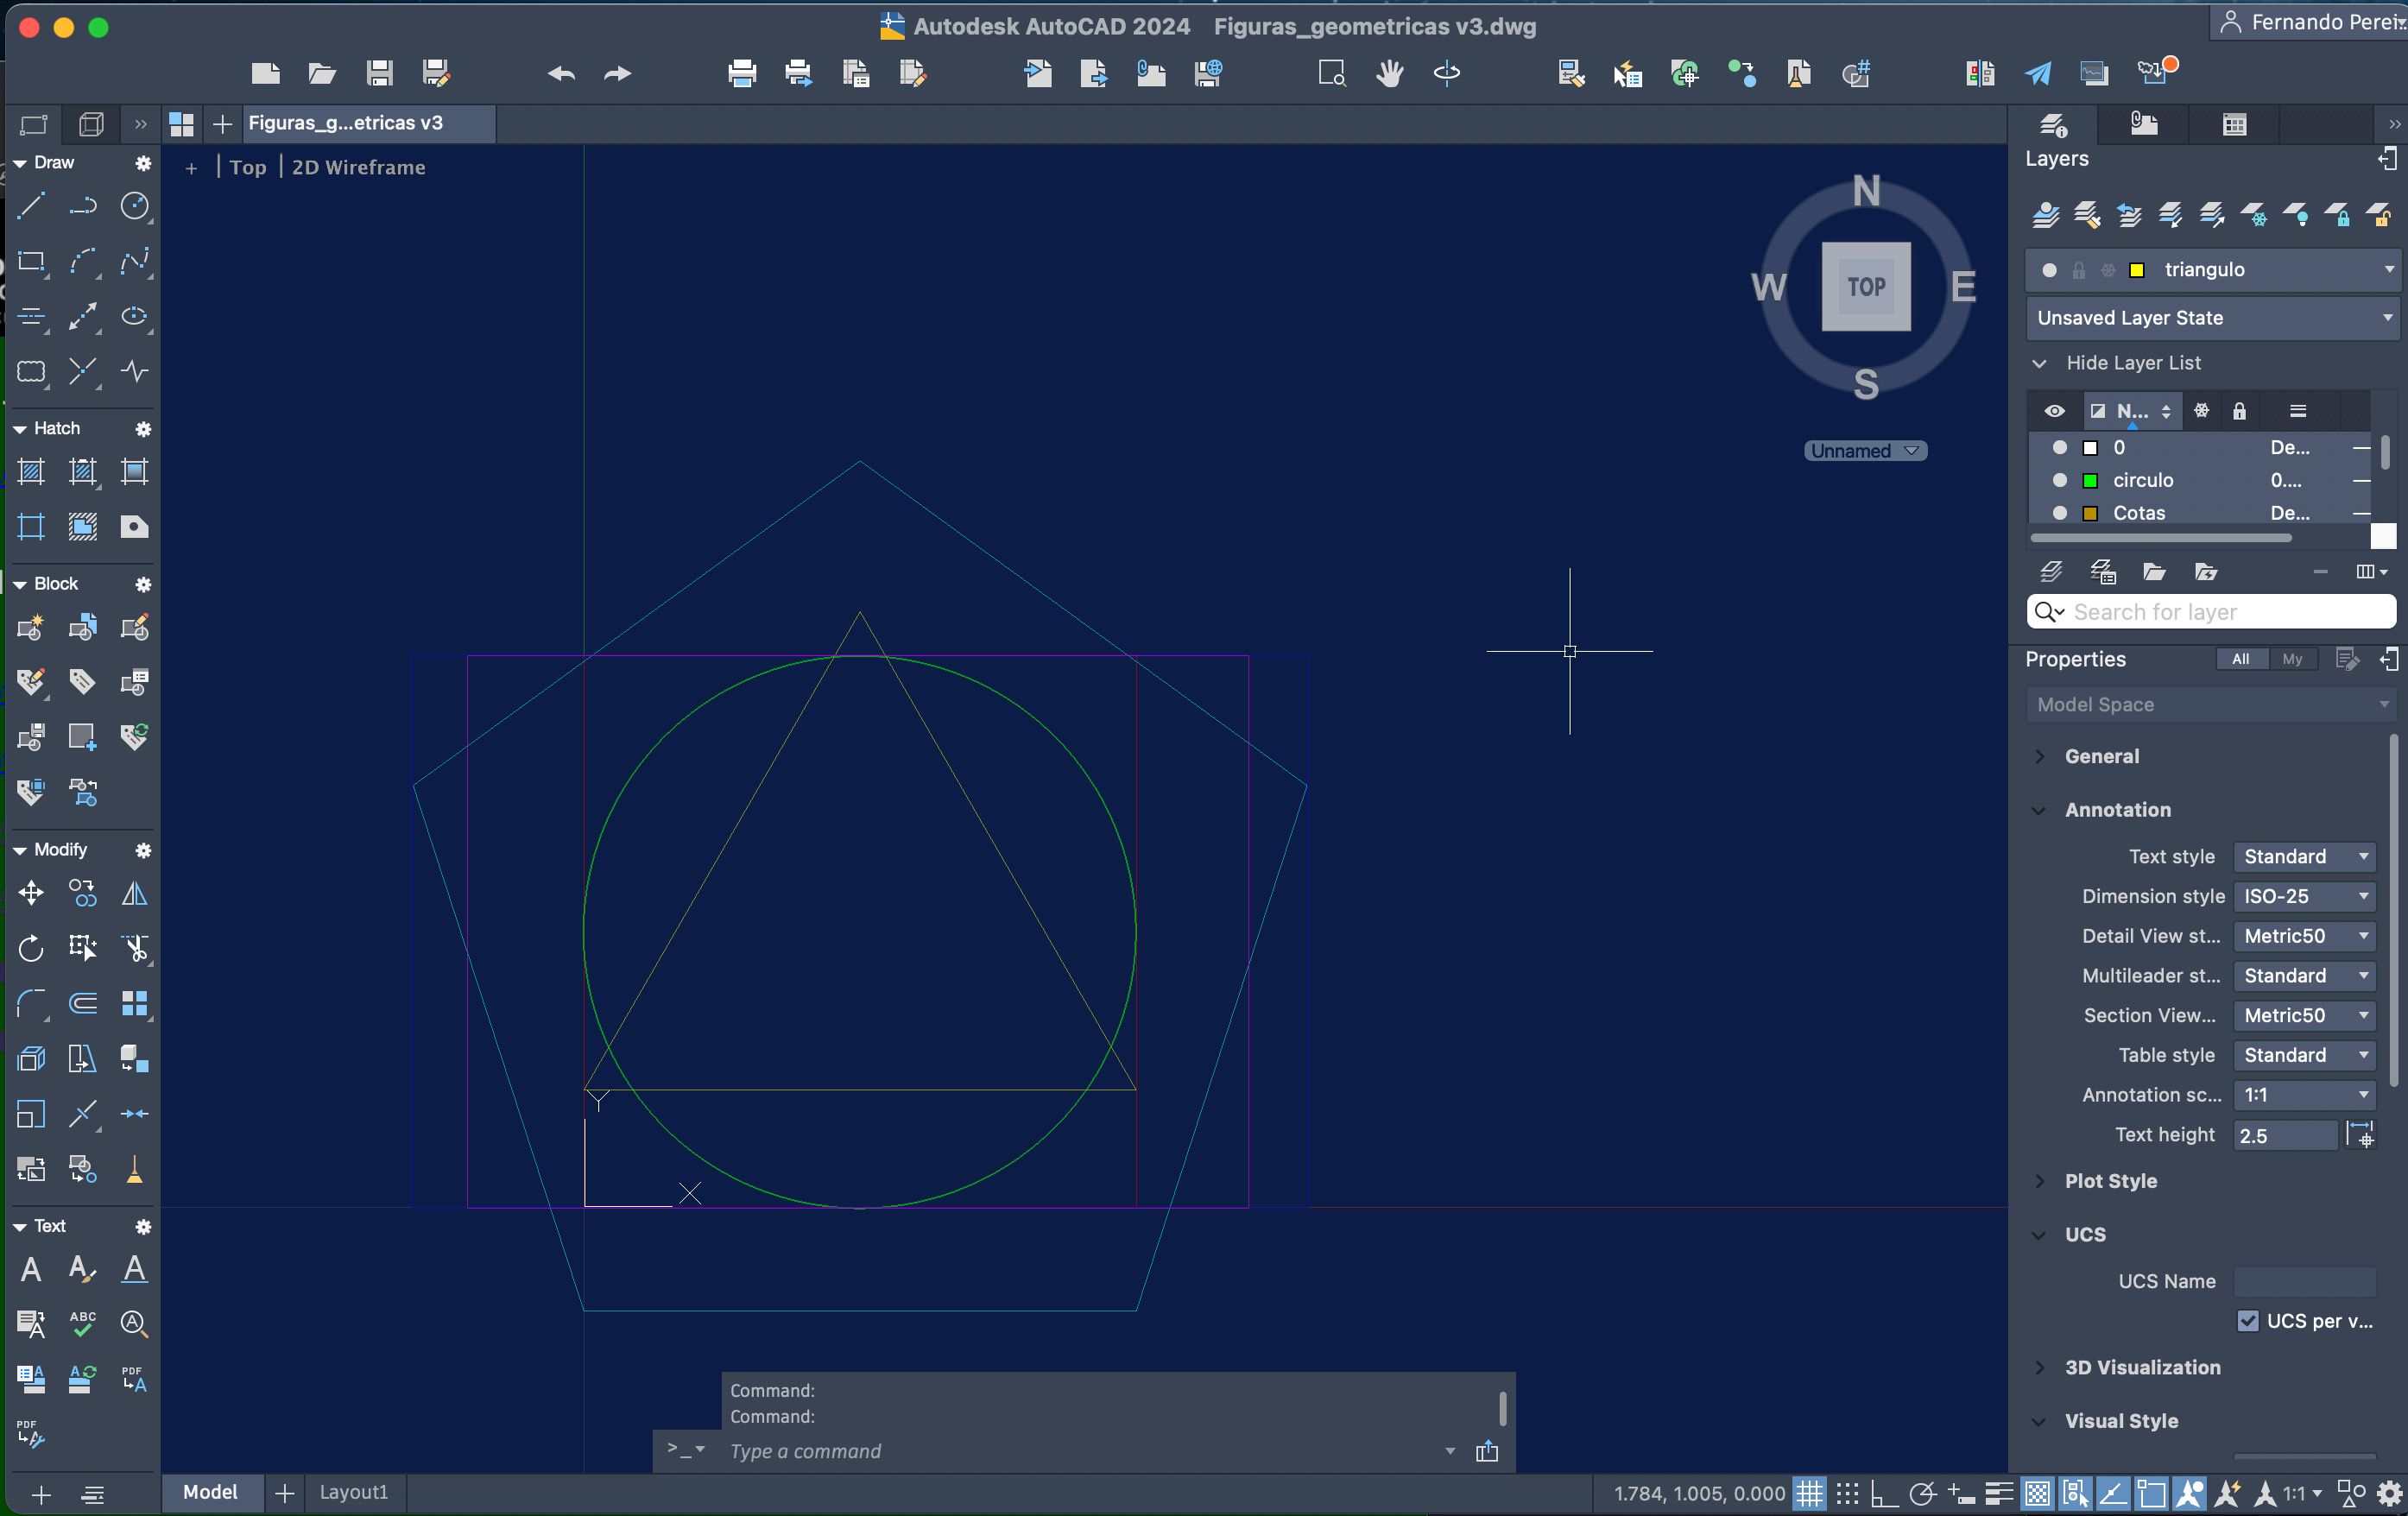Viewport: 2408px width, 1516px height.
Task: Open the Find text tool
Action: click(x=134, y=1325)
